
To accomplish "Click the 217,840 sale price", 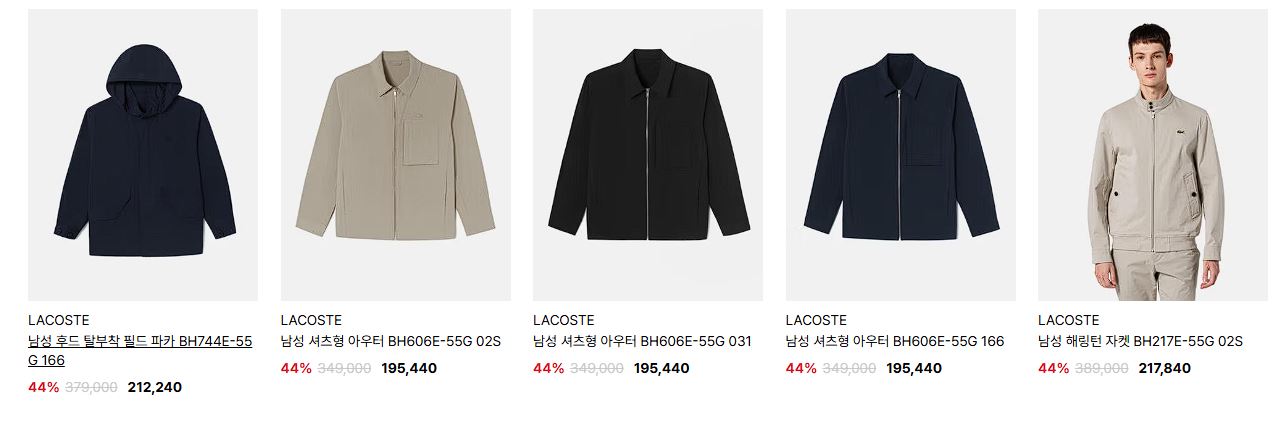I will click(x=1165, y=368).
